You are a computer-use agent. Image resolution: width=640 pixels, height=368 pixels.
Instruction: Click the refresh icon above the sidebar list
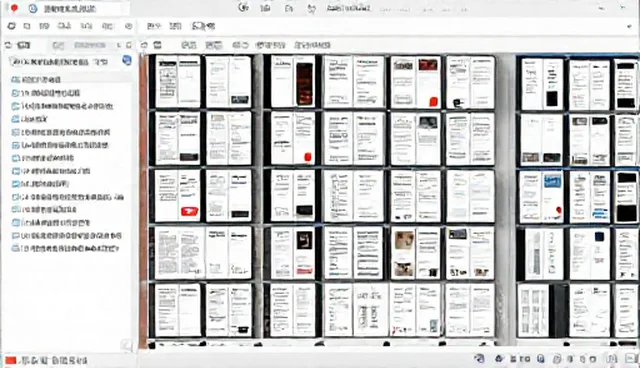click(x=8, y=45)
